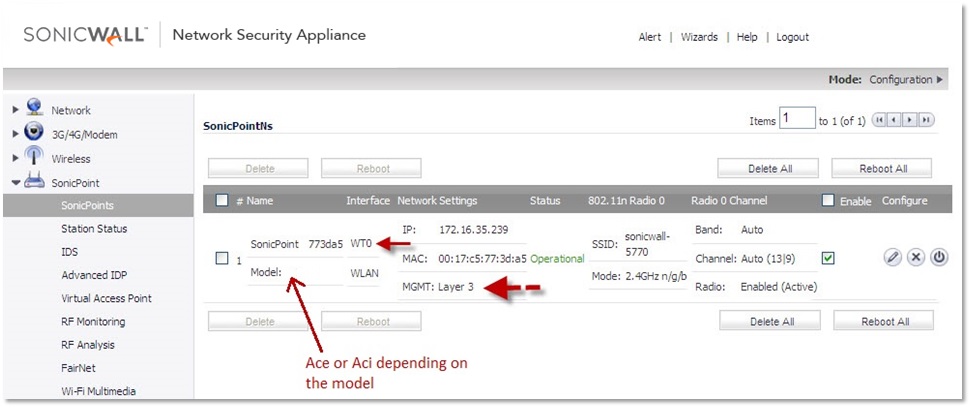Sort by the Name column header

pos(259,201)
